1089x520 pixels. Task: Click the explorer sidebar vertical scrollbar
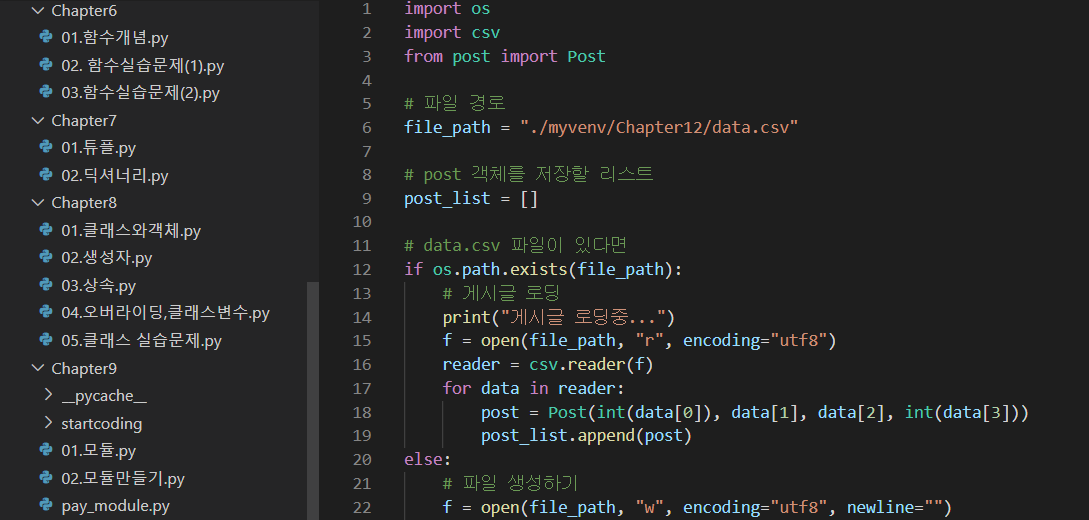point(313,401)
